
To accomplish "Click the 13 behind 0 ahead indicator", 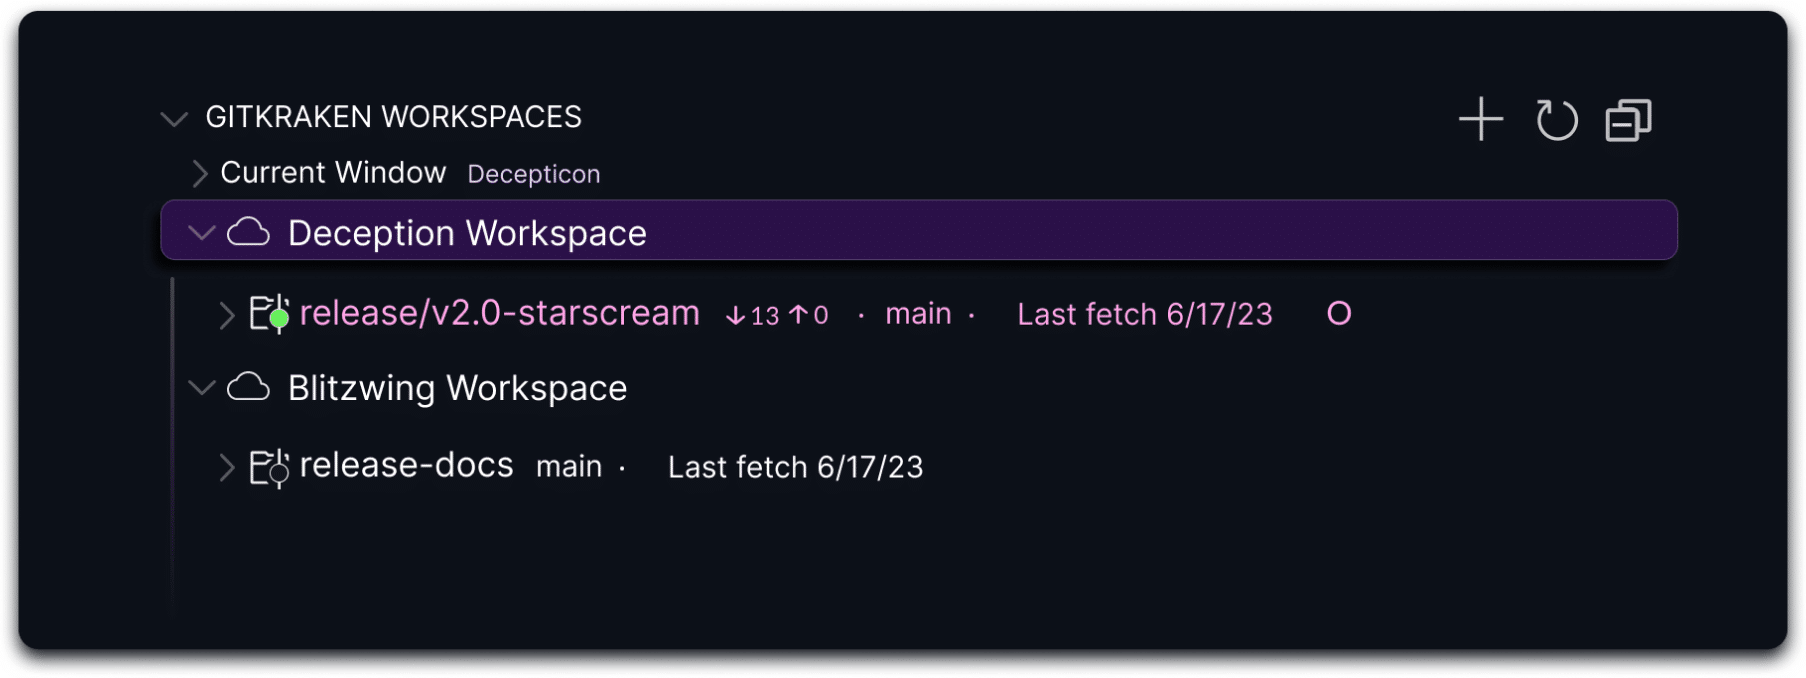I will tap(777, 316).
